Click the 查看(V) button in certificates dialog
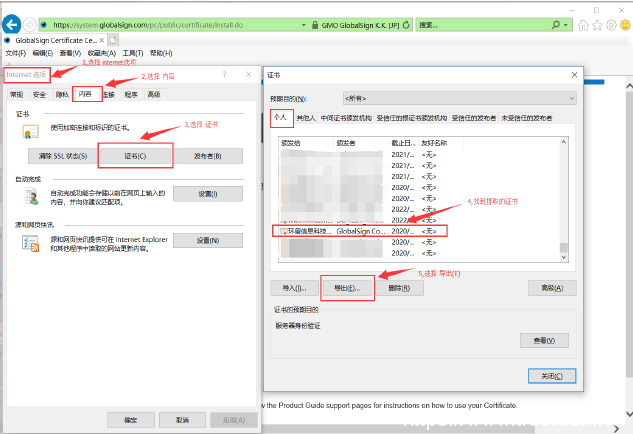Image resolution: width=633 pixels, height=434 pixels. coord(544,341)
